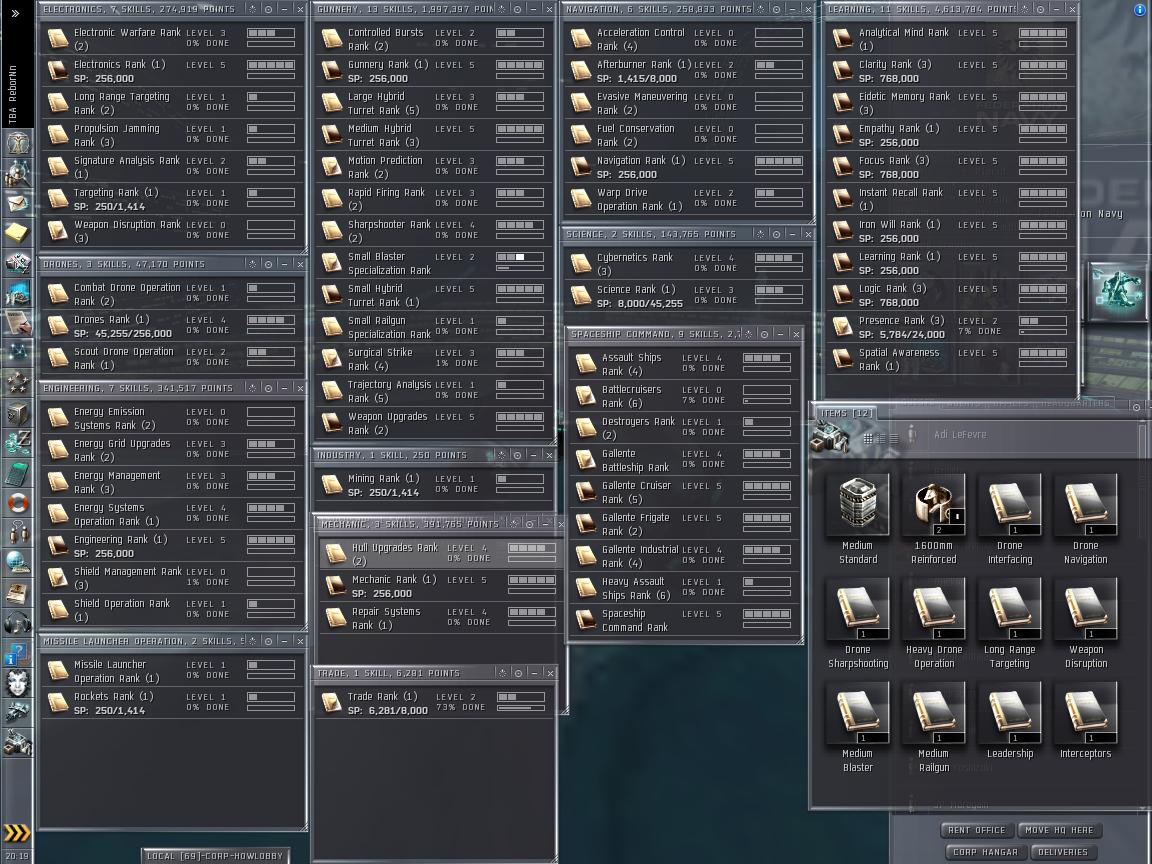Collapse the Mechanic window via minimize
The width and height of the screenshot is (1152, 864).
click(x=546, y=524)
